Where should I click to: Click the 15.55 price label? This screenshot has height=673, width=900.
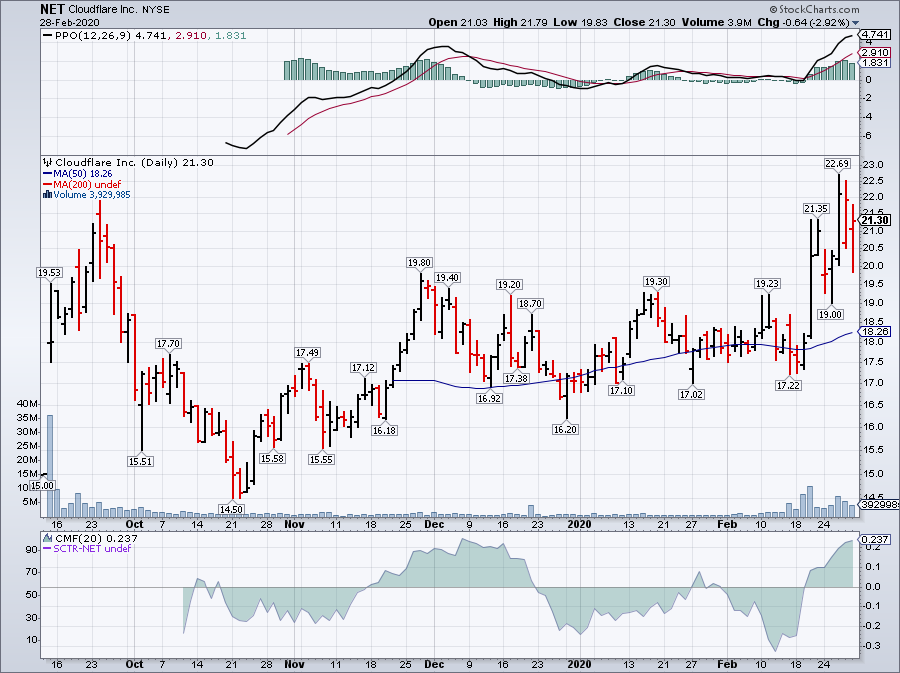pyautogui.click(x=321, y=460)
